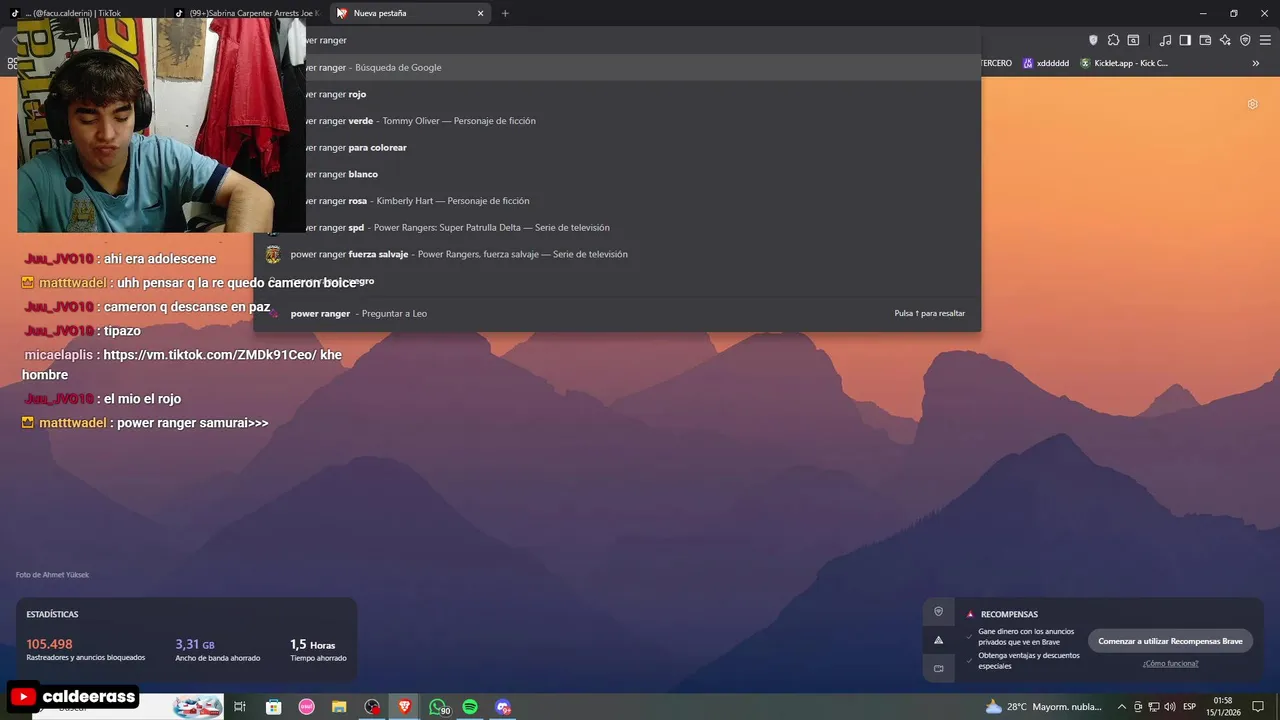This screenshot has height=720, width=1280.
Task: Open the Brave VPN shield icon
Action: [1245, 40]
